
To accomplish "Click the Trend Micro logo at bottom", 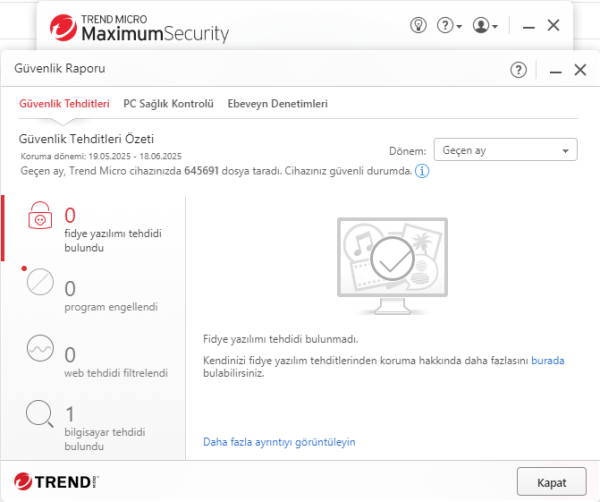I will pyautogui.click(x=53, y=480).
